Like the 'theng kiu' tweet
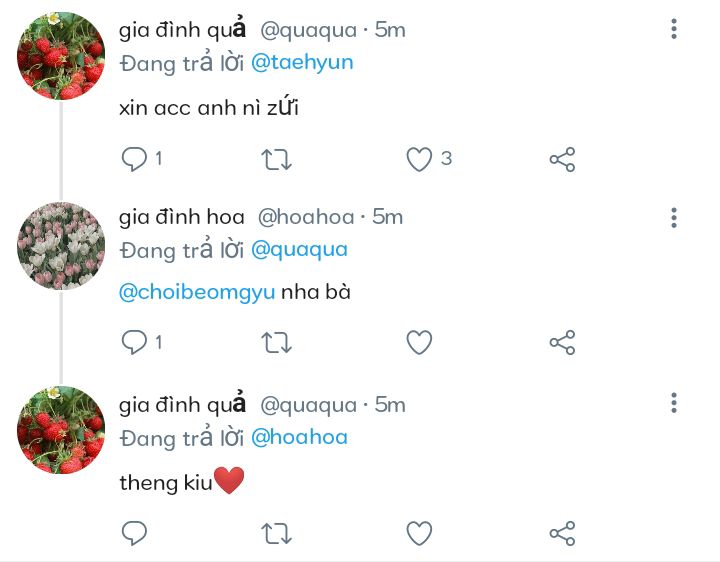 click(419, 533)
